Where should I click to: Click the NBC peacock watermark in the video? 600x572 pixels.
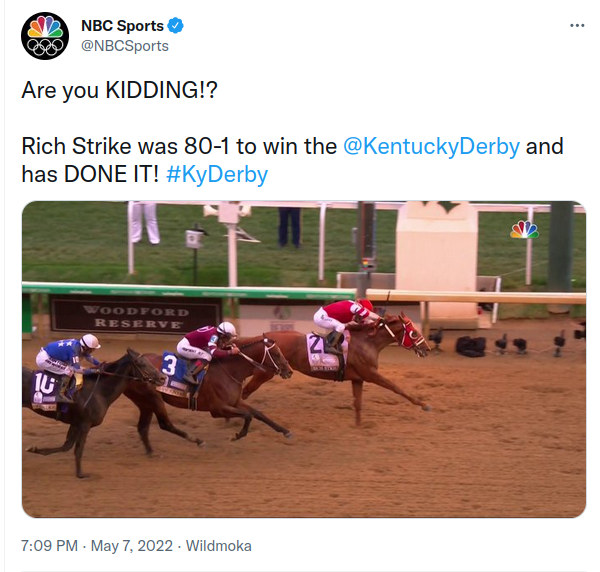(x=524, y=230)
